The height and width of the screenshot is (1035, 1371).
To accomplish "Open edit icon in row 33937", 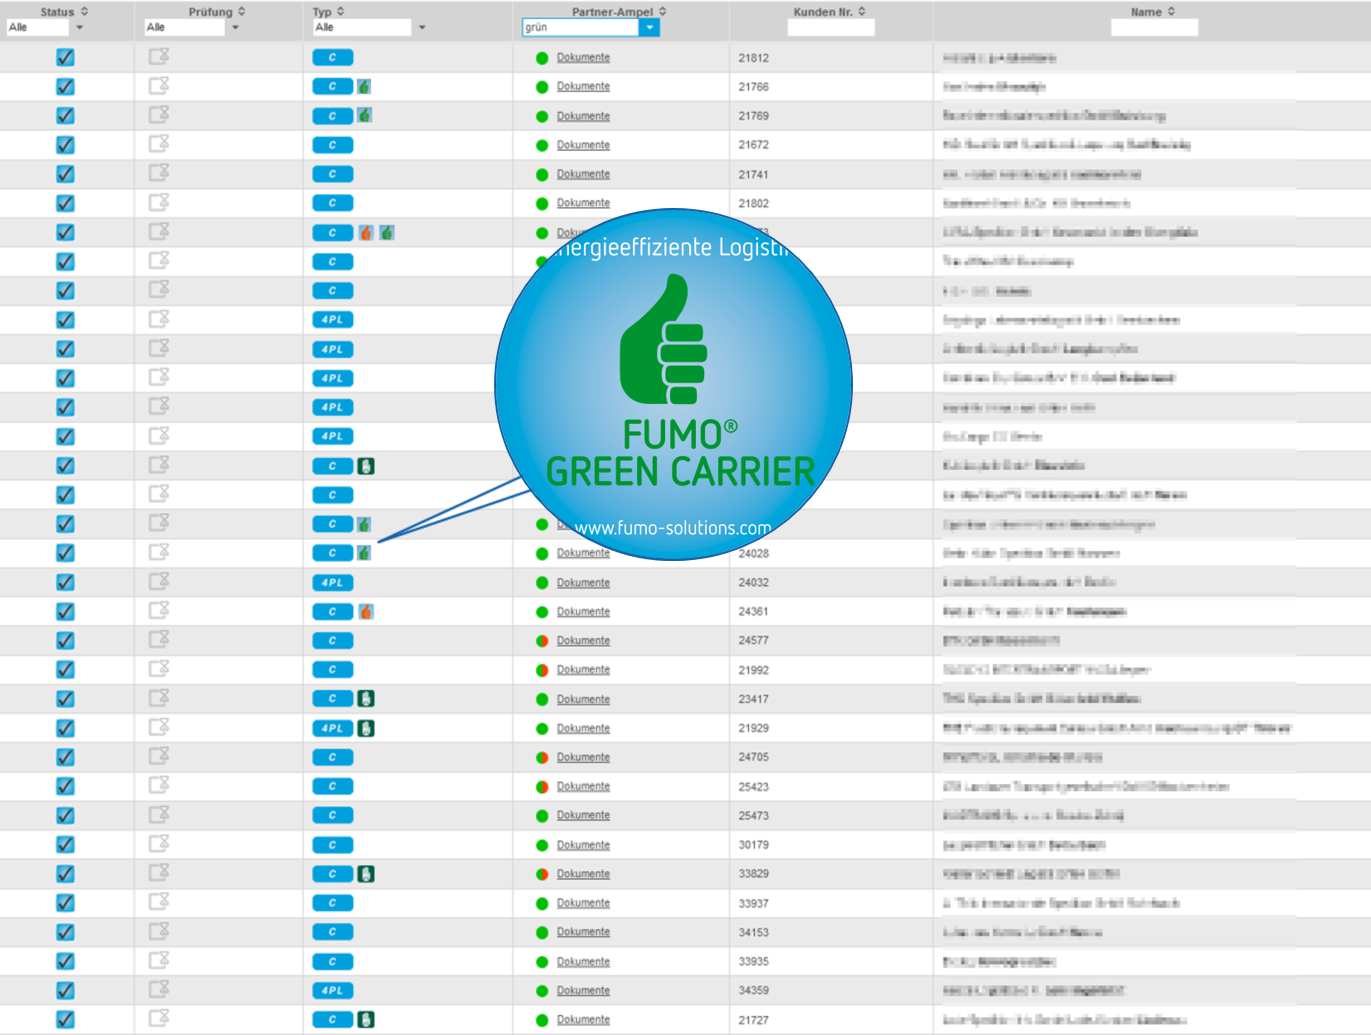I will click(x=159, y=902).
